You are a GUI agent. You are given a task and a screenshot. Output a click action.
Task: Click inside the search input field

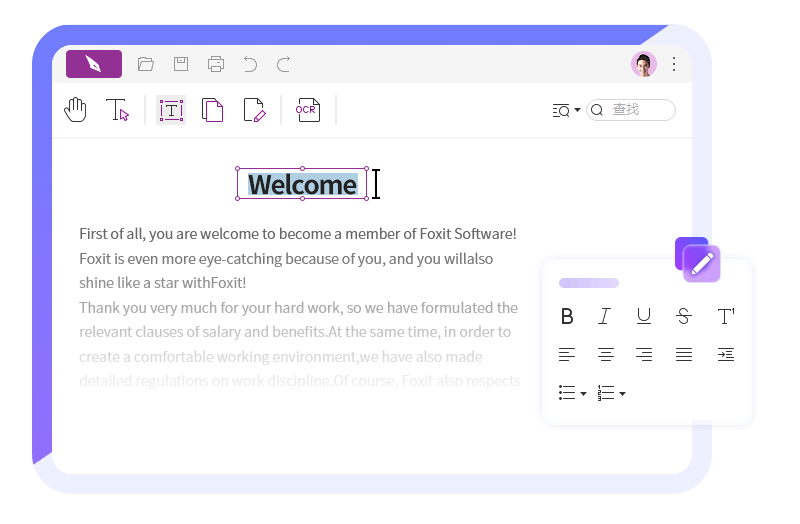pos(640,110)
